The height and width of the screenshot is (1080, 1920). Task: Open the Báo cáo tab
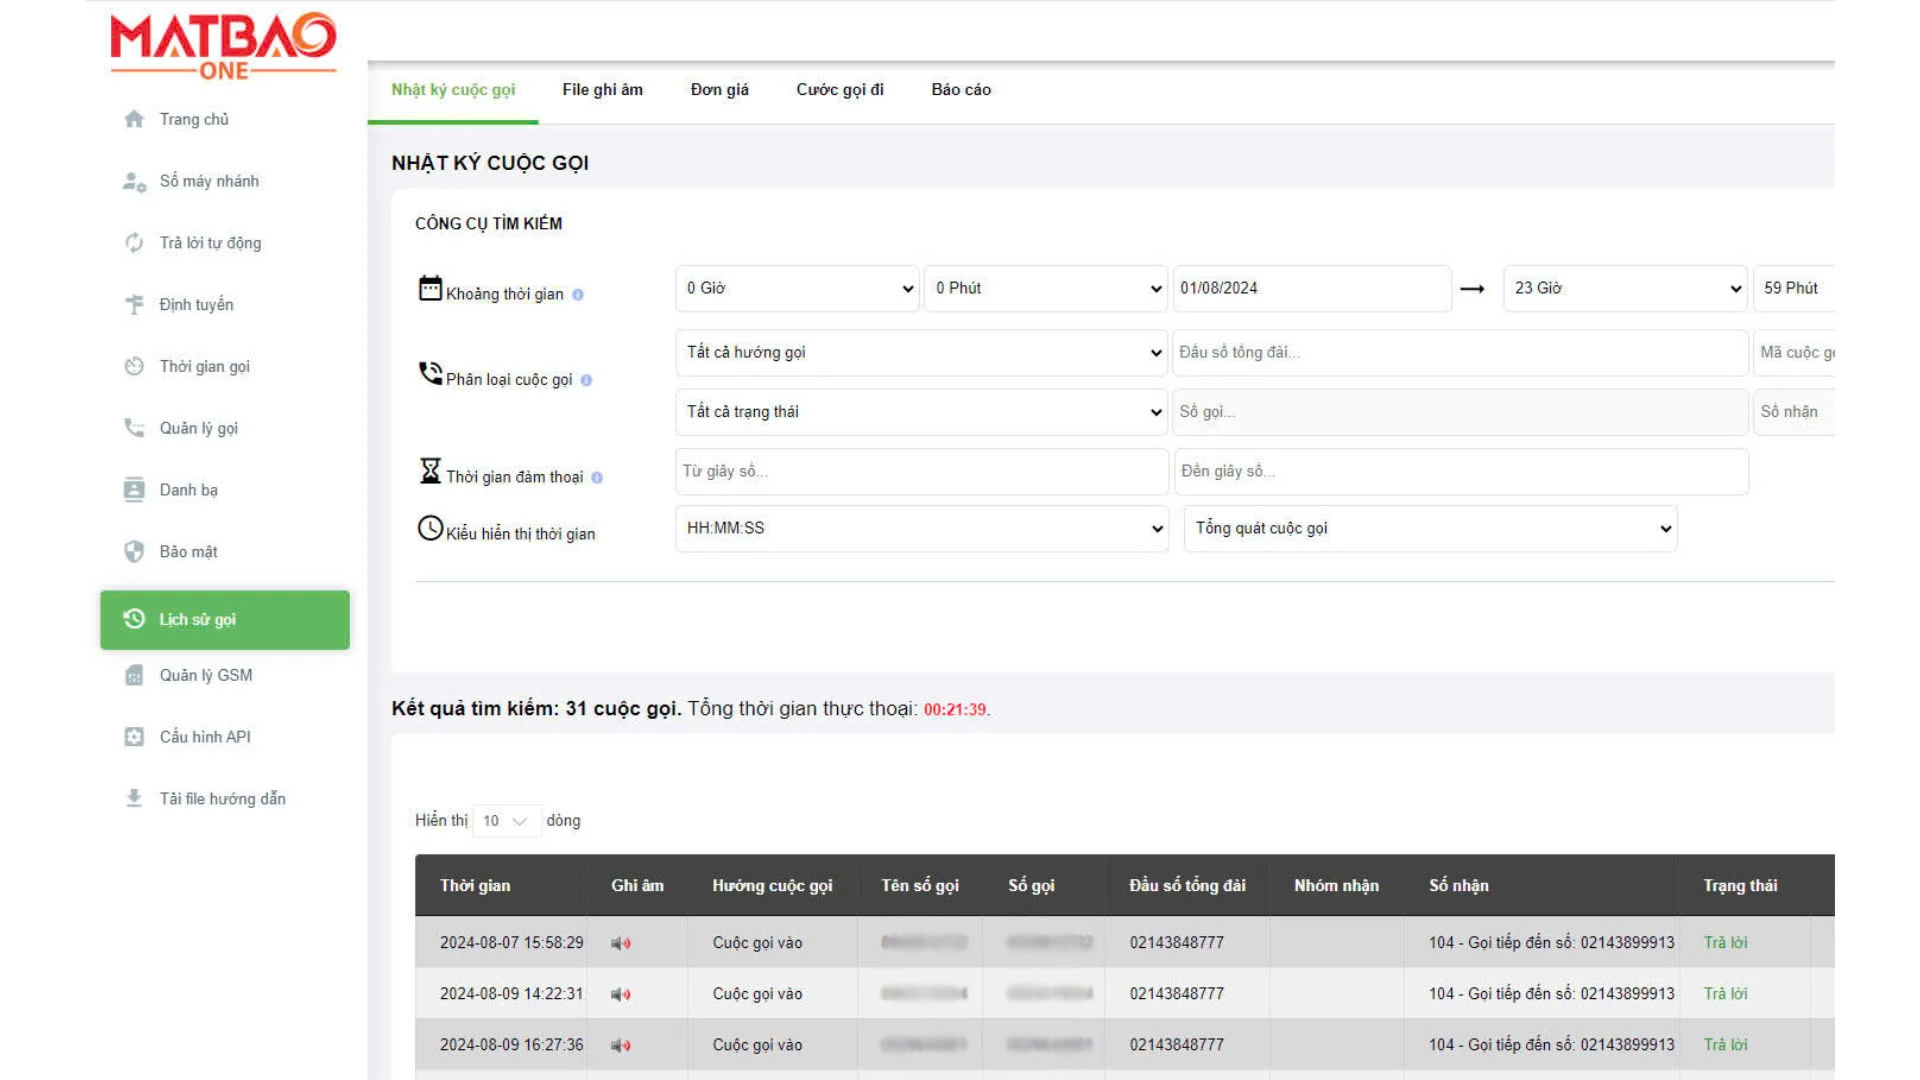pos(960,90)
